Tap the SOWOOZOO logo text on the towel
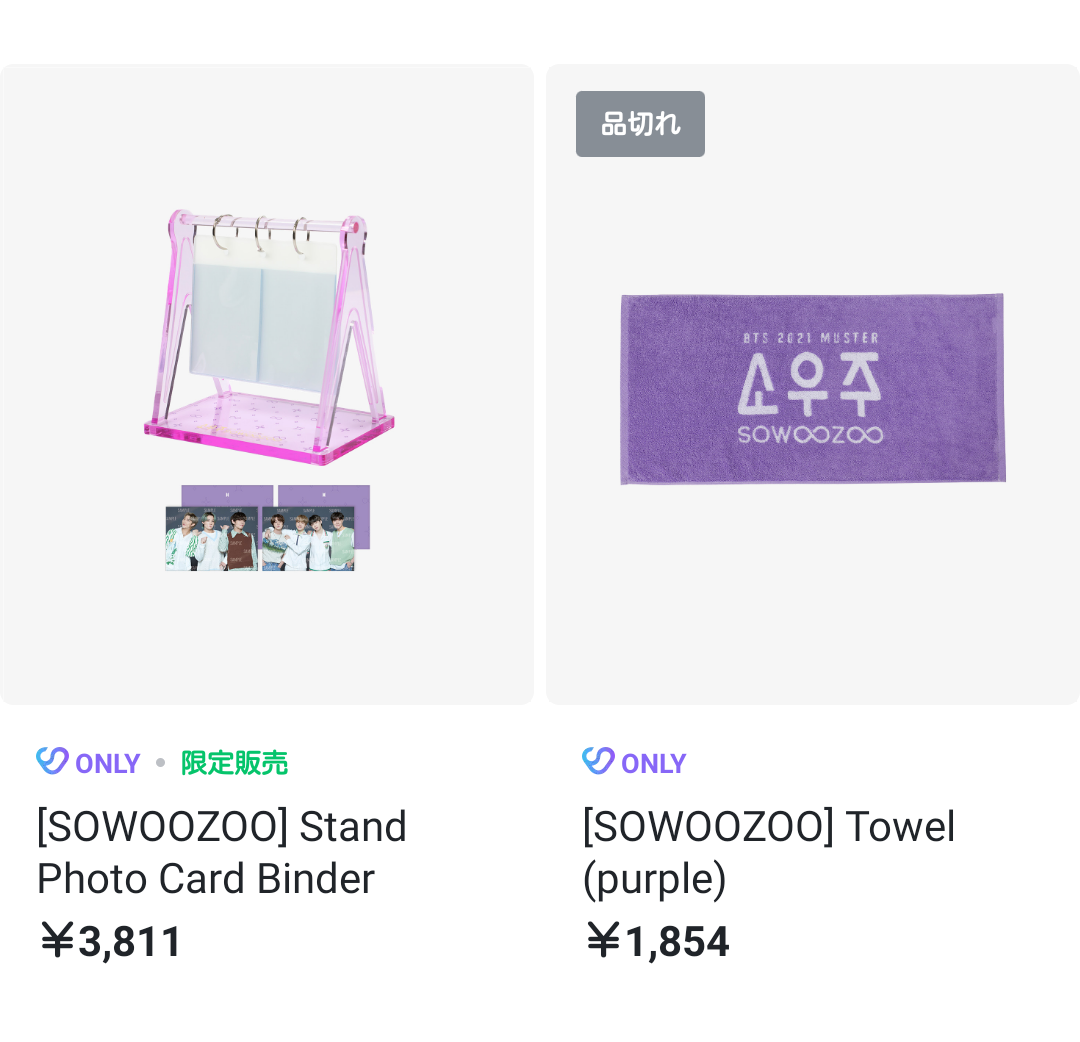Image resolution: width=1080 pixels, height=1042 pixels. (x=810, y=435)
